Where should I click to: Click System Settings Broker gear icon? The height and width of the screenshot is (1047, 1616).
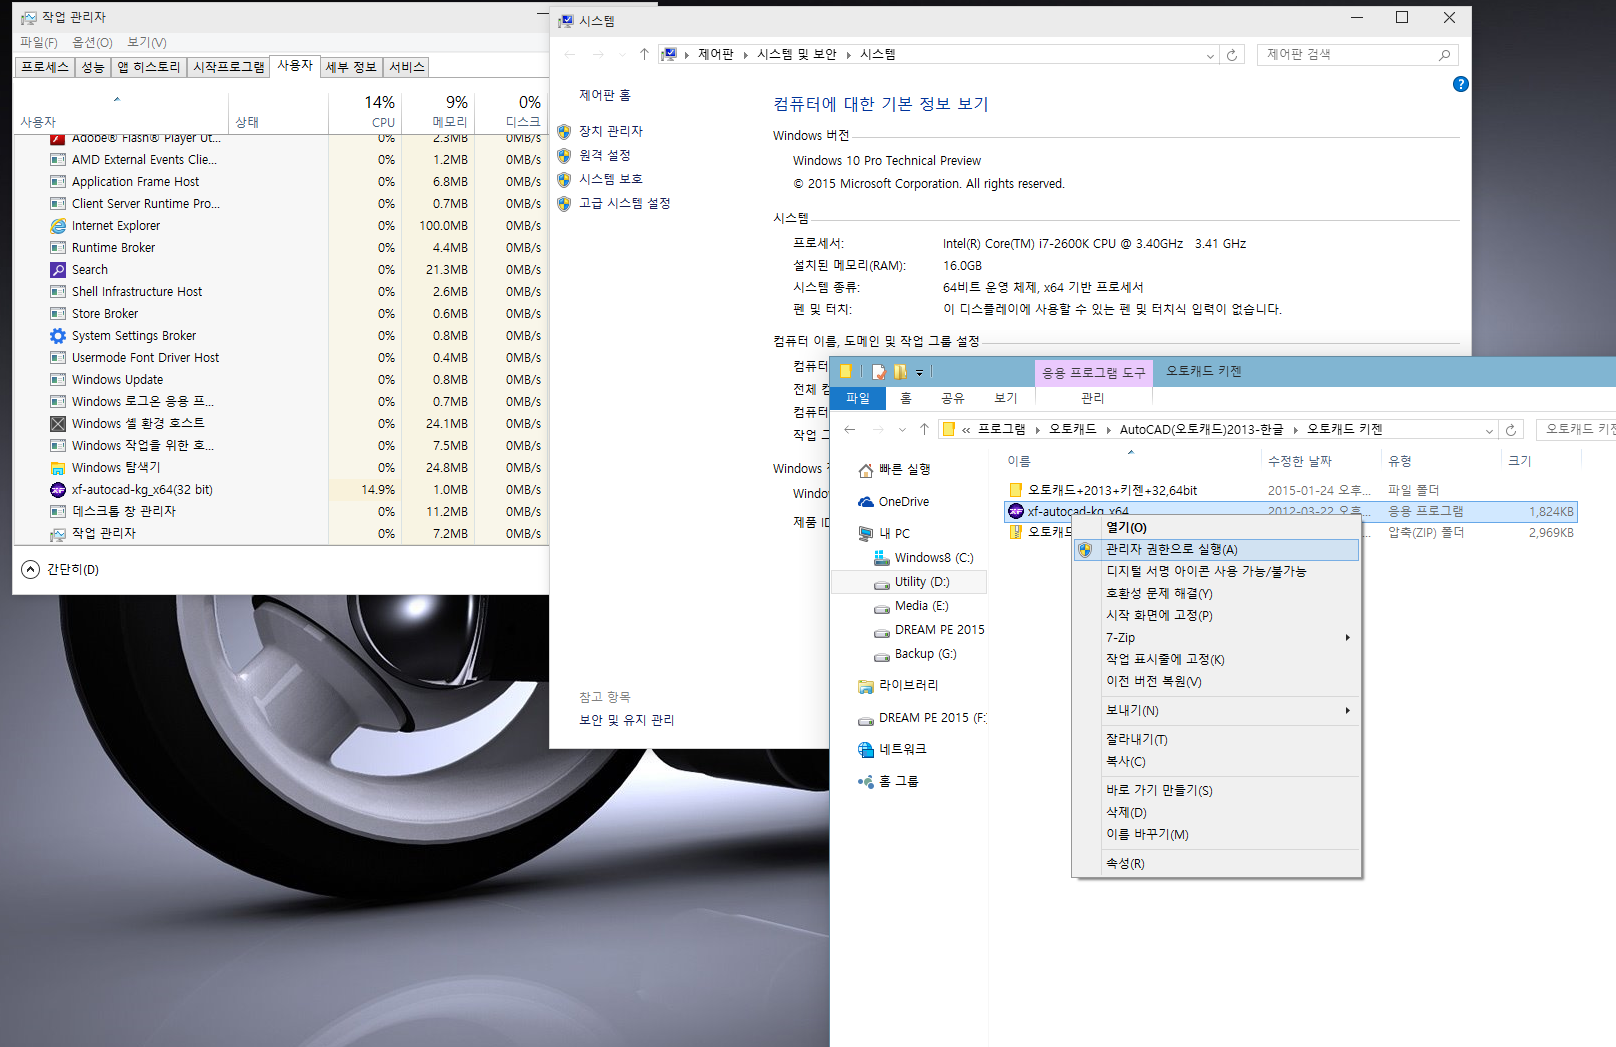click(x=58, y=336)
